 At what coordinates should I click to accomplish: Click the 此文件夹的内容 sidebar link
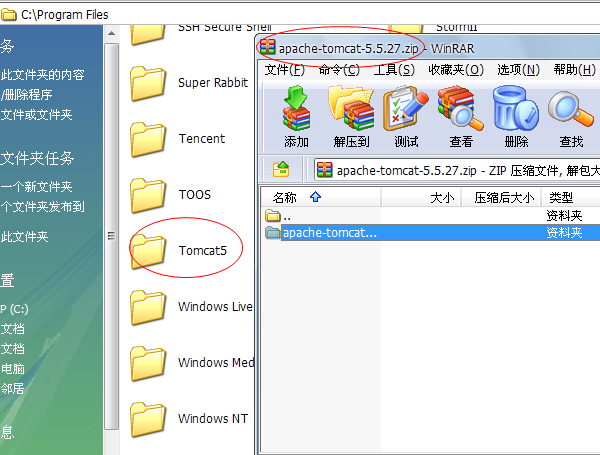42,75
